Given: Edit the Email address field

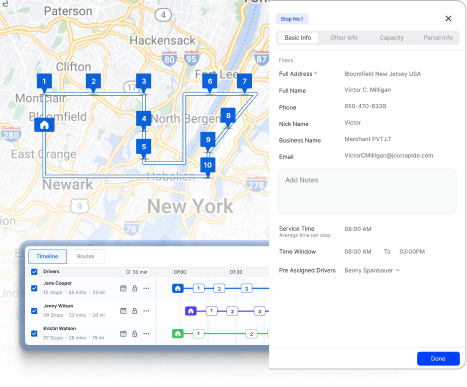Looking at the screenshot, I should click(x=389, y=155).
